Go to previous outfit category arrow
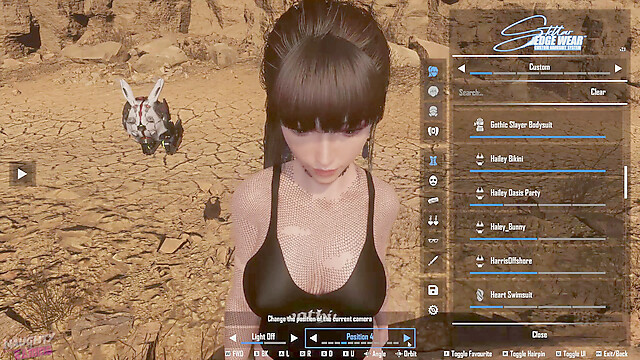640x360 pixels. pos(461,69)
